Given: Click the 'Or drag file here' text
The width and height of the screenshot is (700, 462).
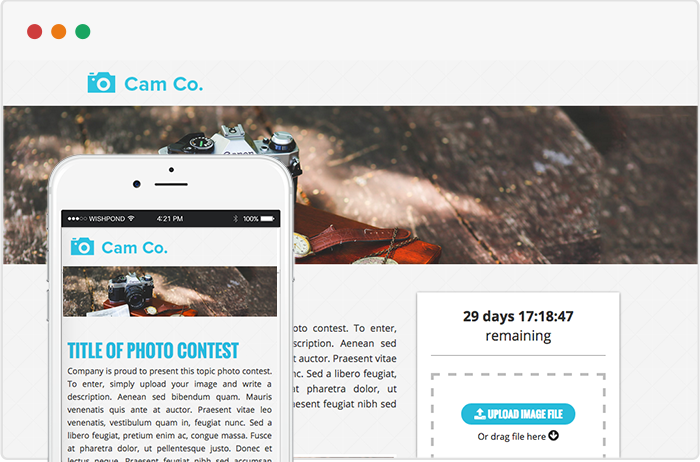Looking at the screenshot, I should click(x=512, y=437).
